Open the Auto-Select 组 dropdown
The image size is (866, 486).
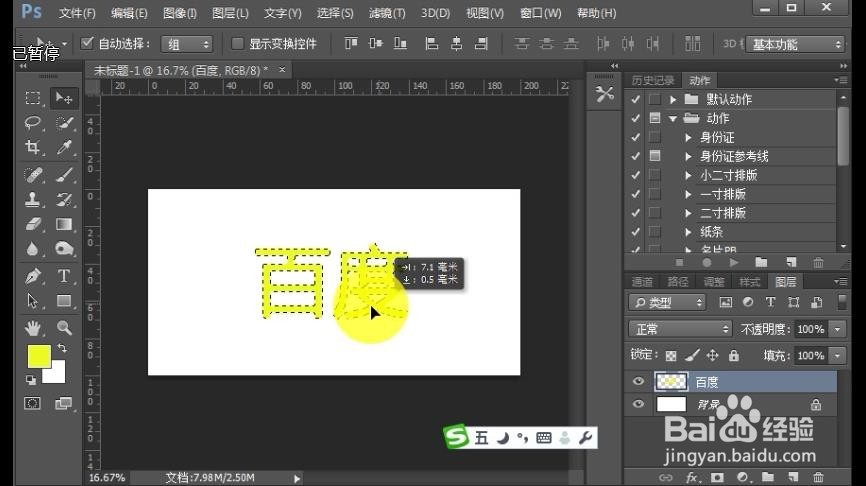coord(187,44)
